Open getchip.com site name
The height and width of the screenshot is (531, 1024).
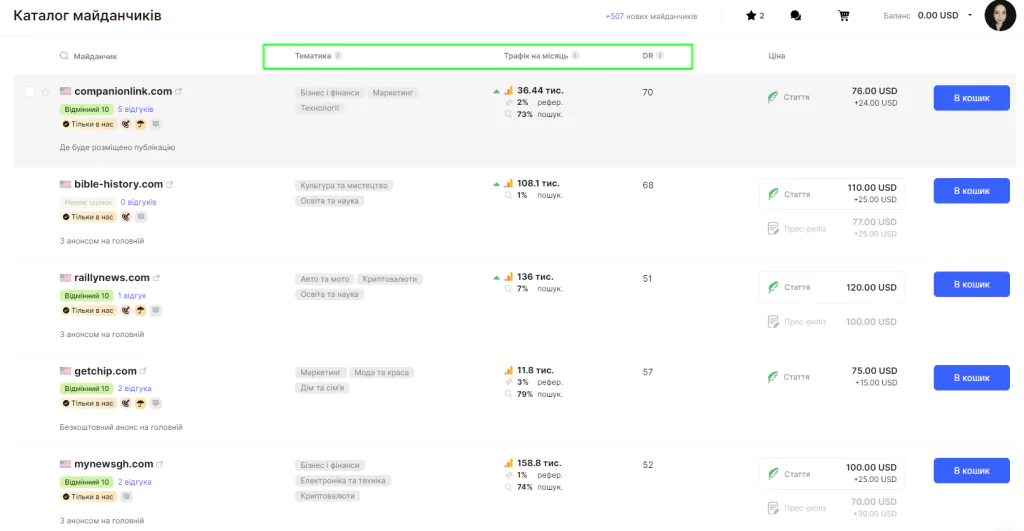(x=105, y=371)
